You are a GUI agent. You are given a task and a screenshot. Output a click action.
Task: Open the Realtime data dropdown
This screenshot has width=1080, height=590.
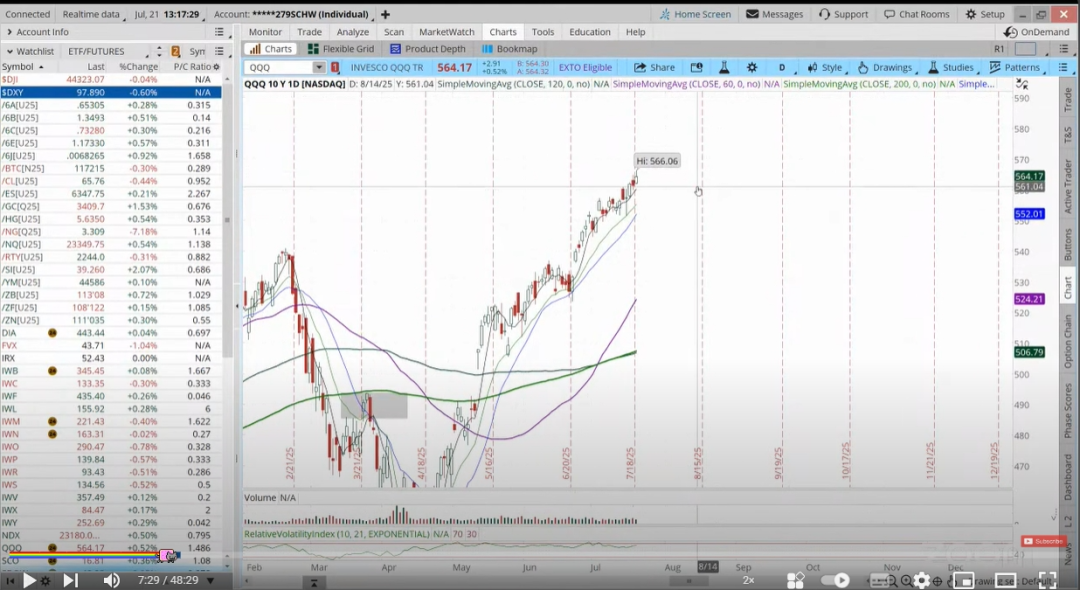(x=91, y=14)
